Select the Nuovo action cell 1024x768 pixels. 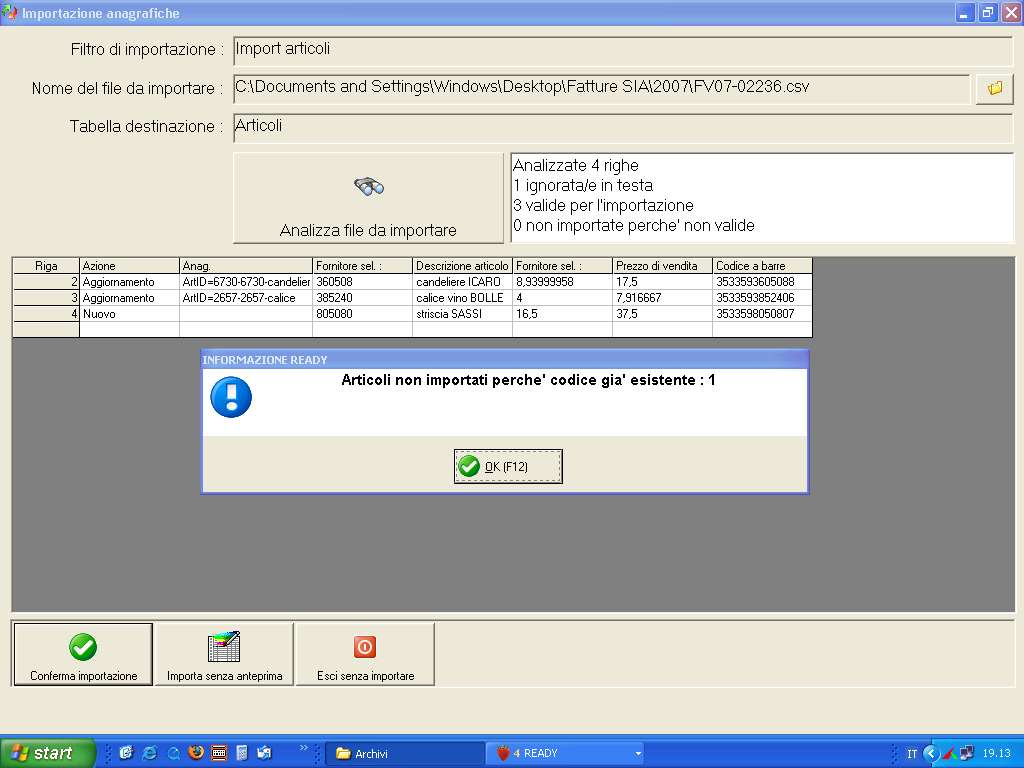(129, 313)
